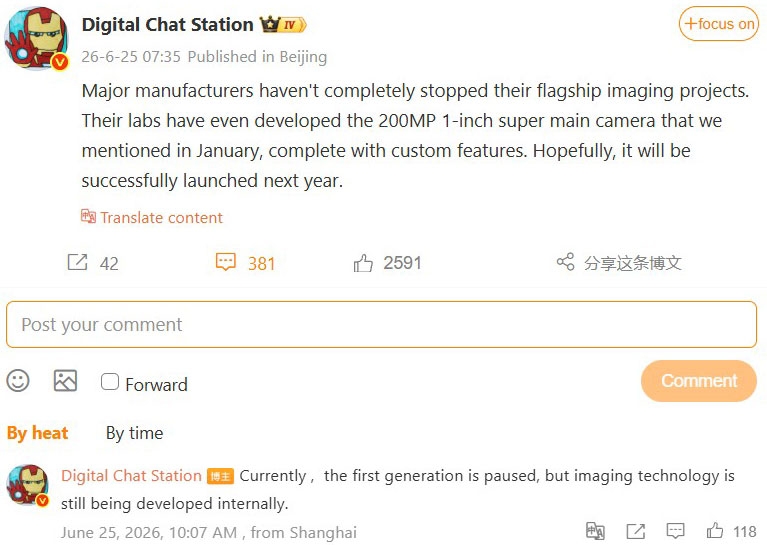Click the translate icon on the comment
Viewport: 767px width, 545px height.
(x=595, y=531)
